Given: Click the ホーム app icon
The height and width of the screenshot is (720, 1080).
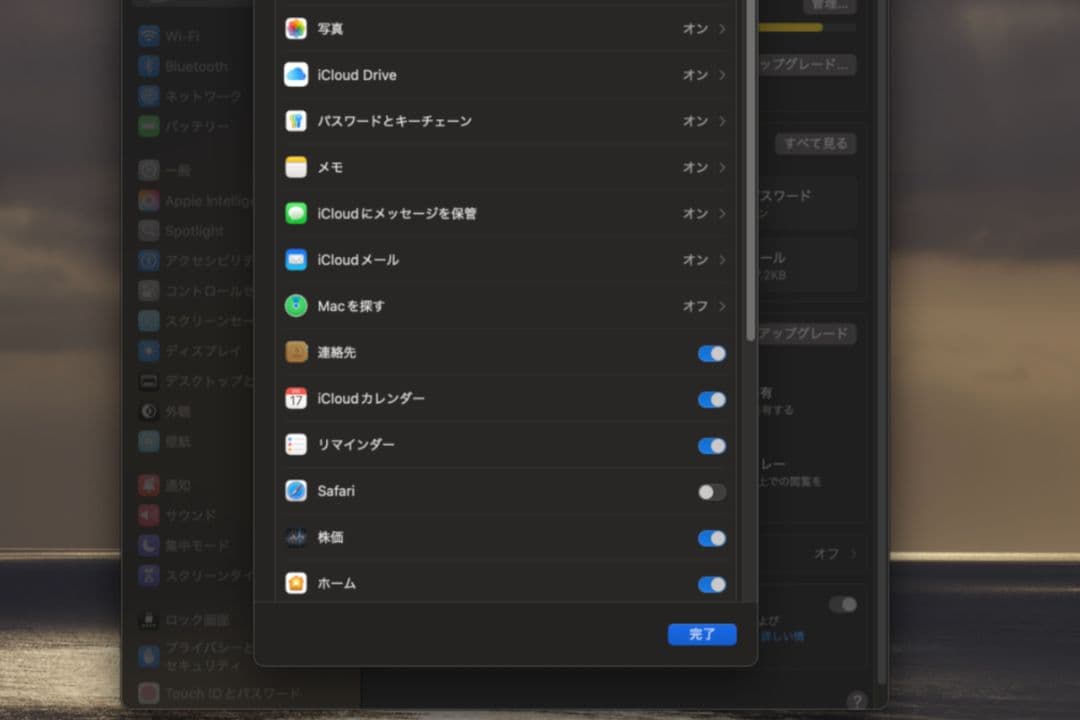Looking at the screenshot, I should (296, 584).
